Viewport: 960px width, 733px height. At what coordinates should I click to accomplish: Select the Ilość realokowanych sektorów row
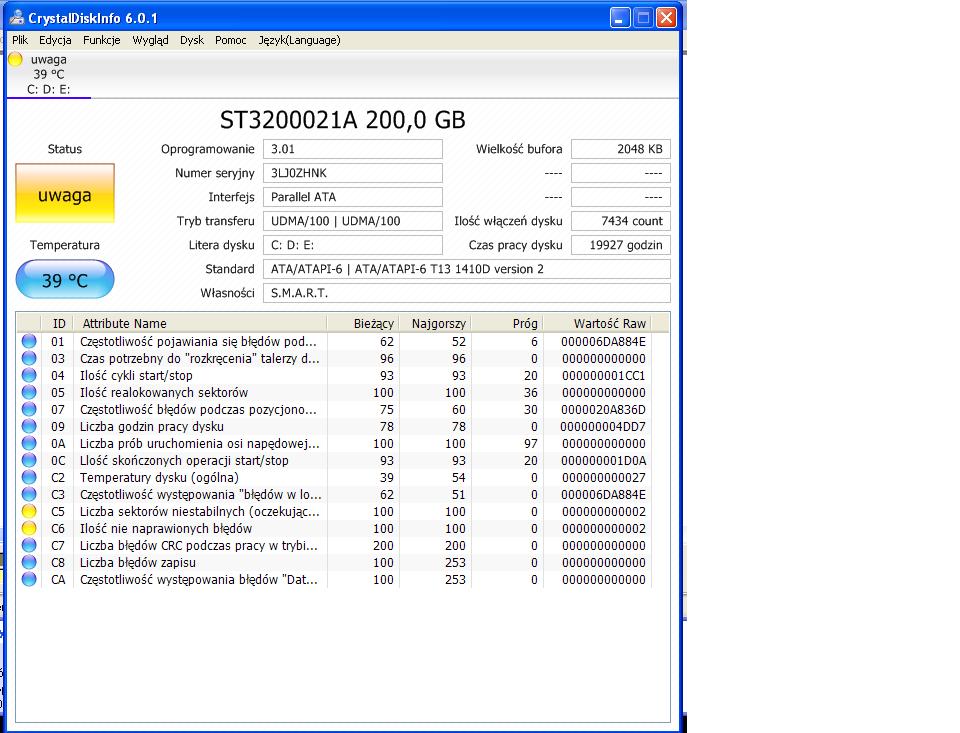click(334, 393)
